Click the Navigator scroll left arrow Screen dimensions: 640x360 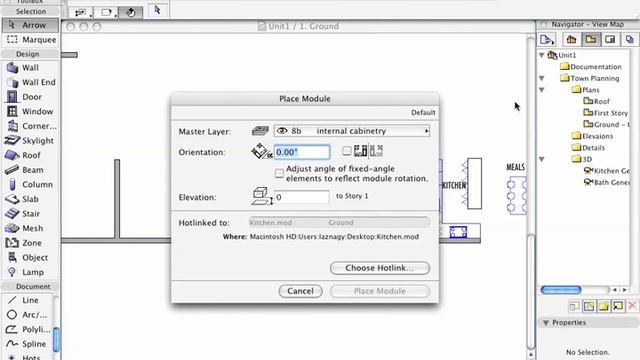[615, 290]
